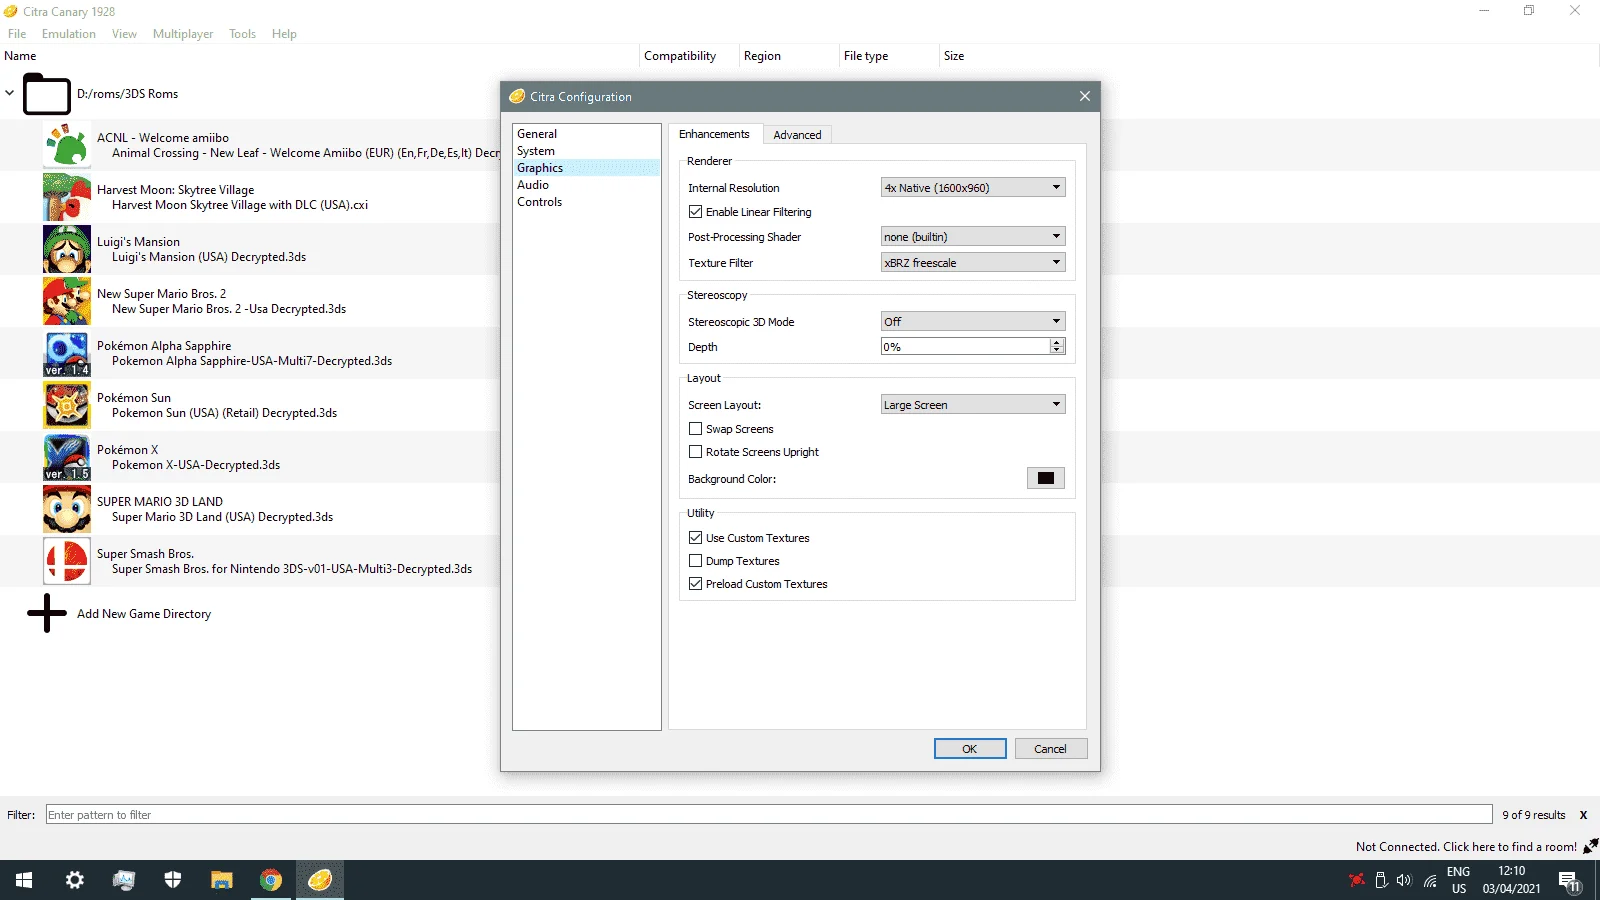Select the Enhancements tab
The width and height of the screenshot is (1600, 900).
click(x=714, y=134)
